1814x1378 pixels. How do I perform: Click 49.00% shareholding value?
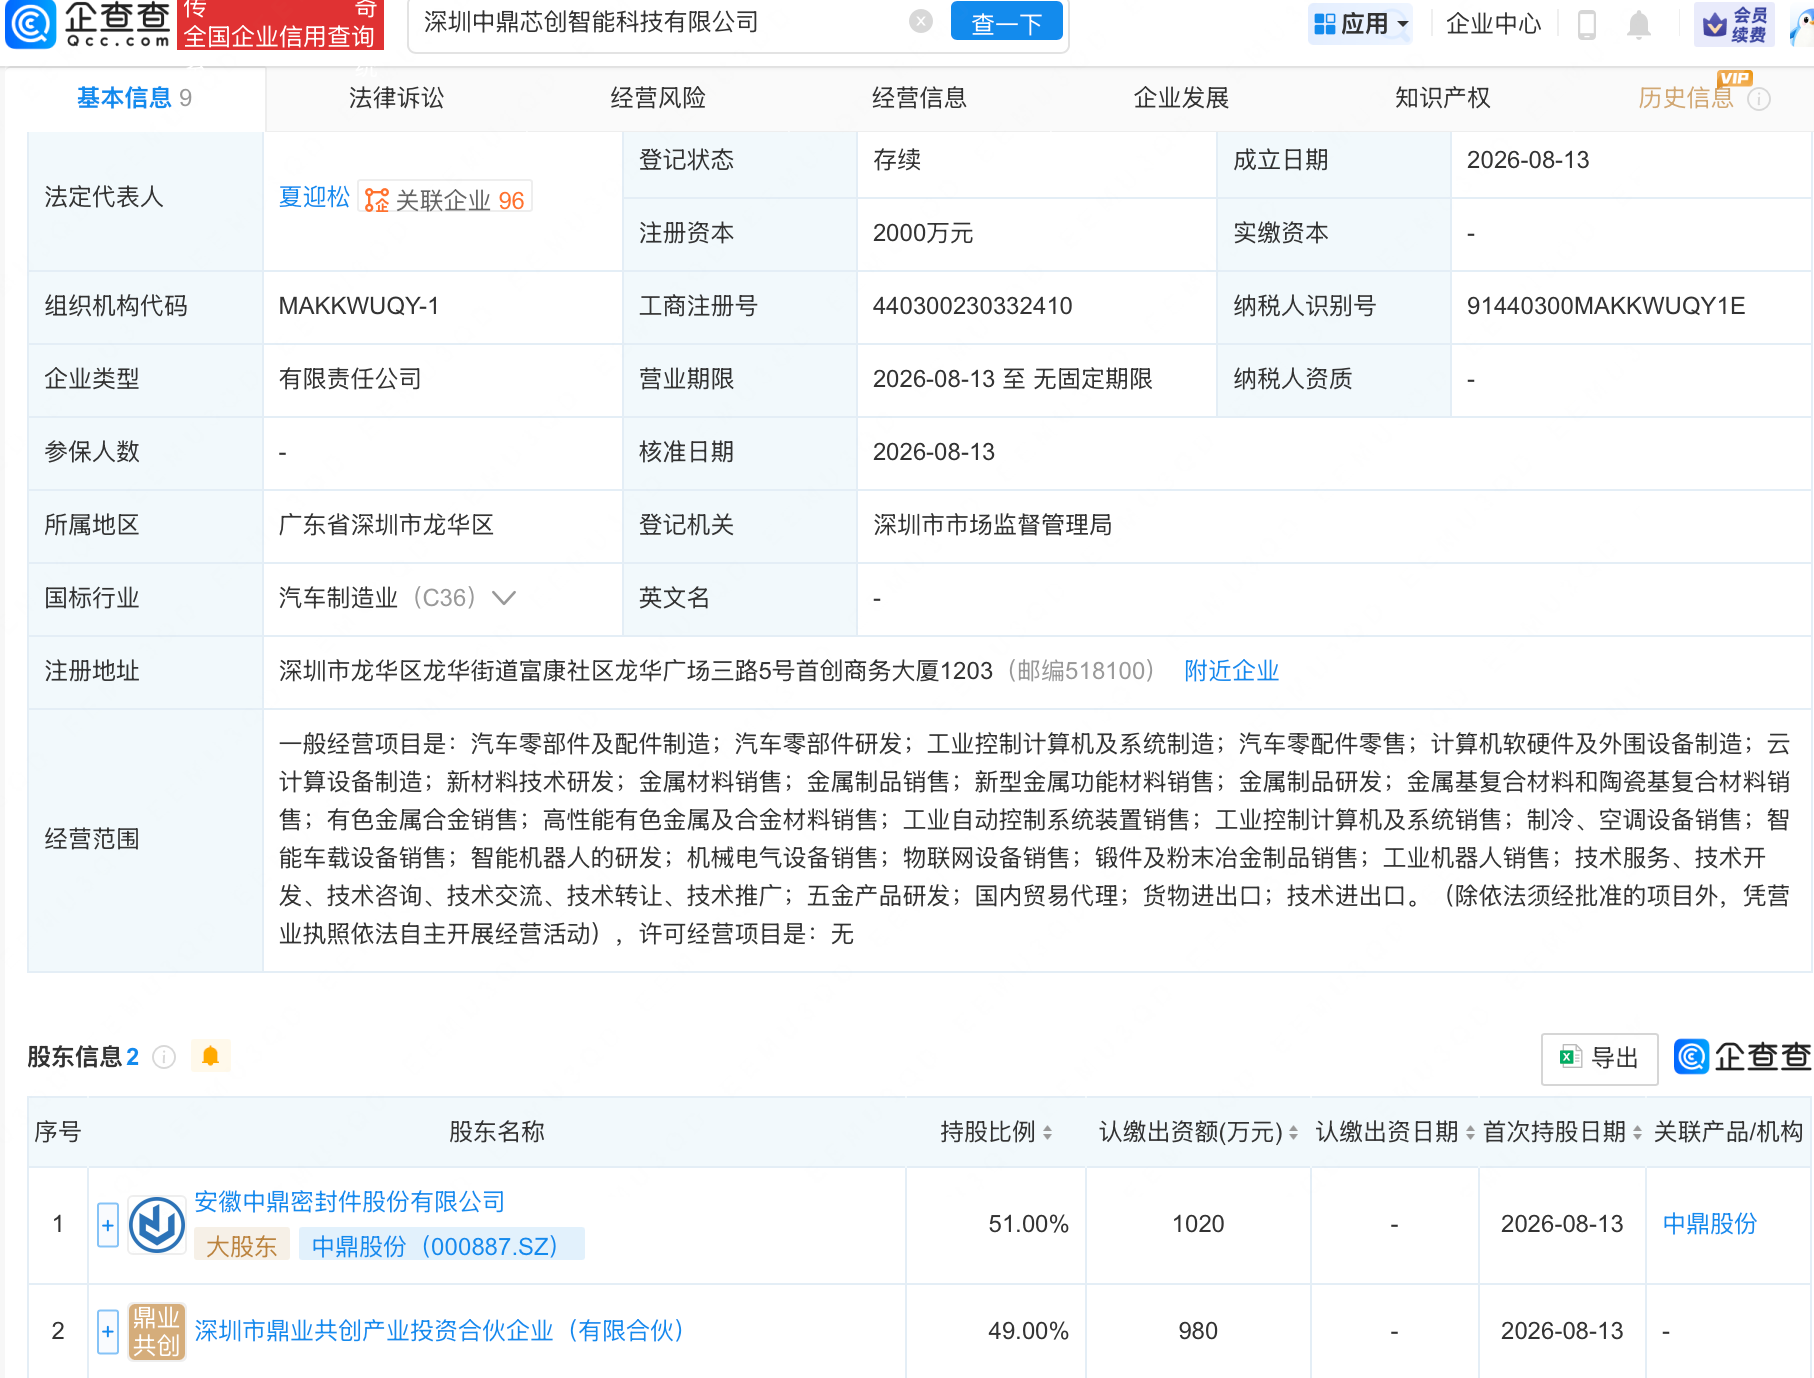[x=1028, y=1331]
